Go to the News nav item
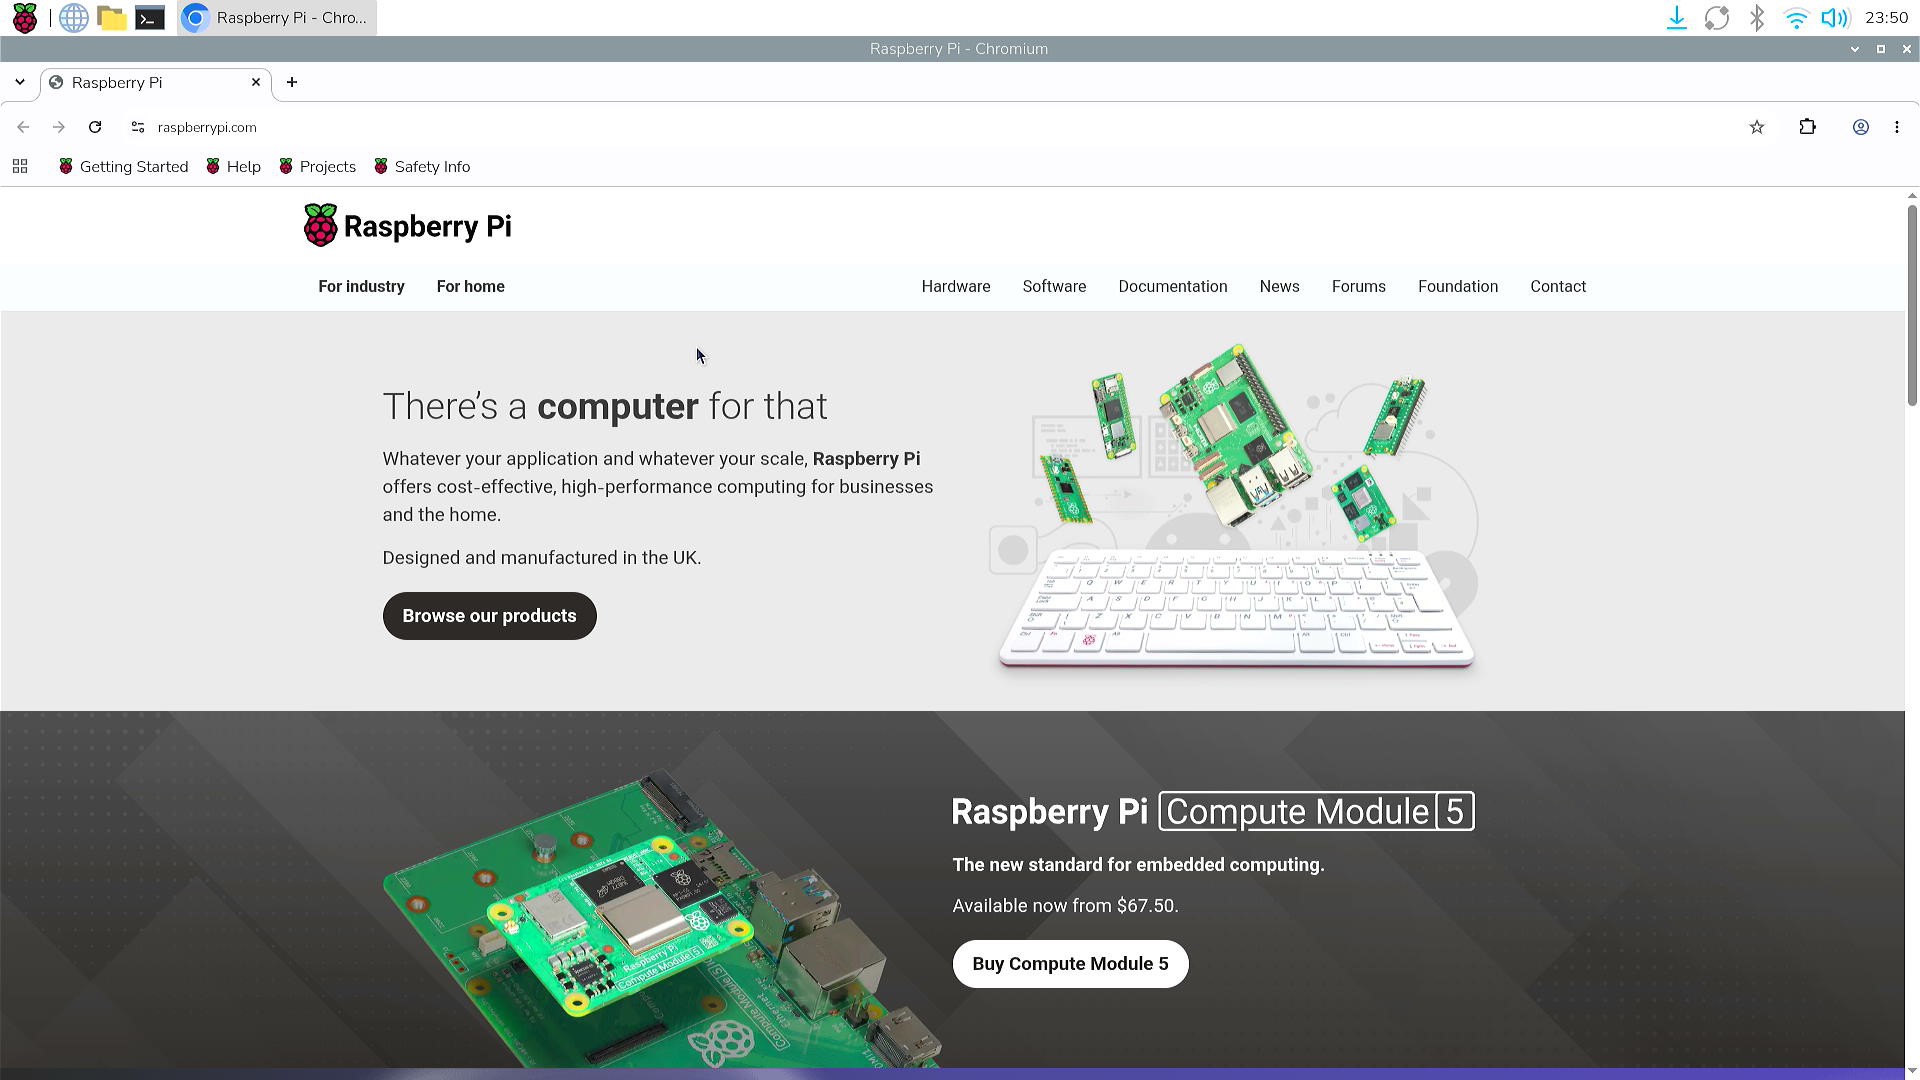The height and width of the screenshot is (1080, 1920). [x=1280, y=287]
